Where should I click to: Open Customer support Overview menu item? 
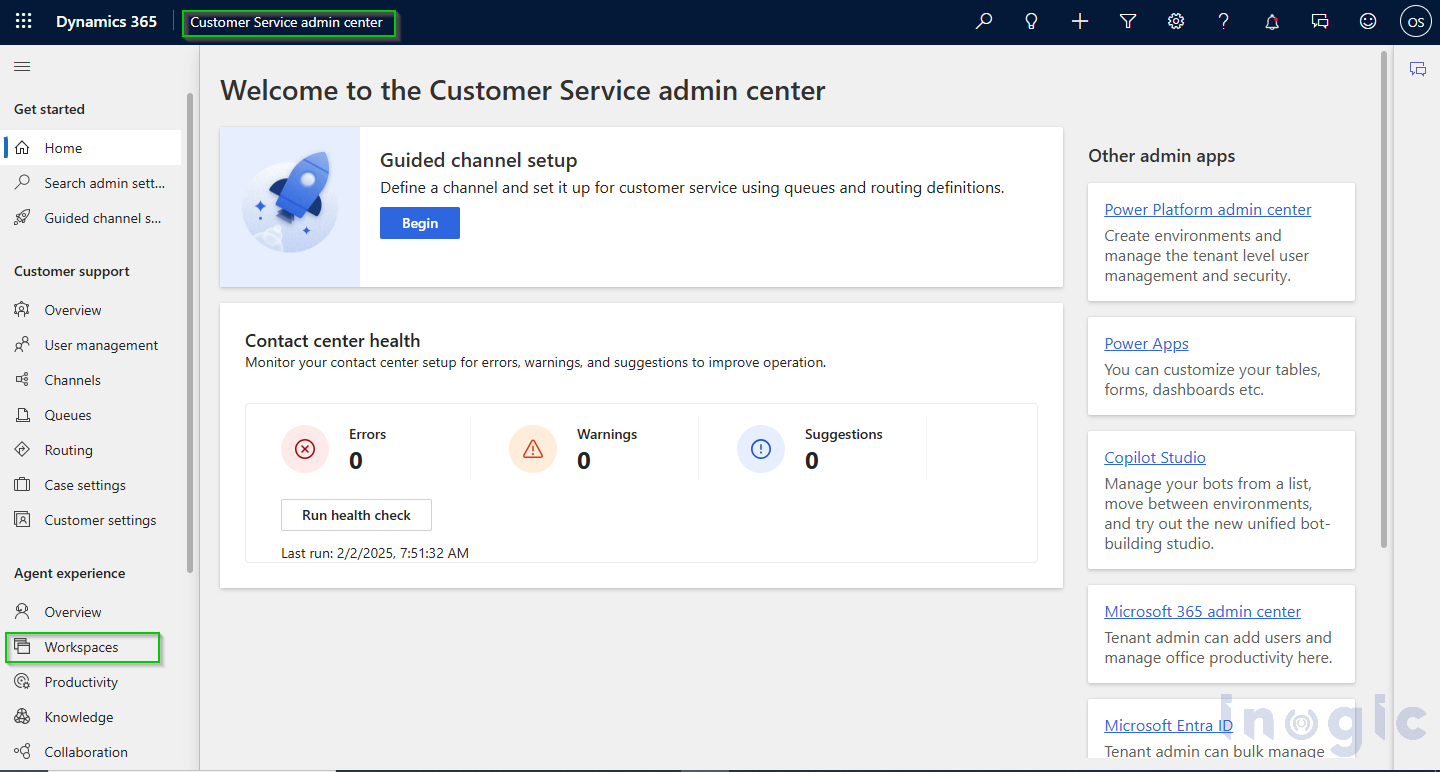93,310
